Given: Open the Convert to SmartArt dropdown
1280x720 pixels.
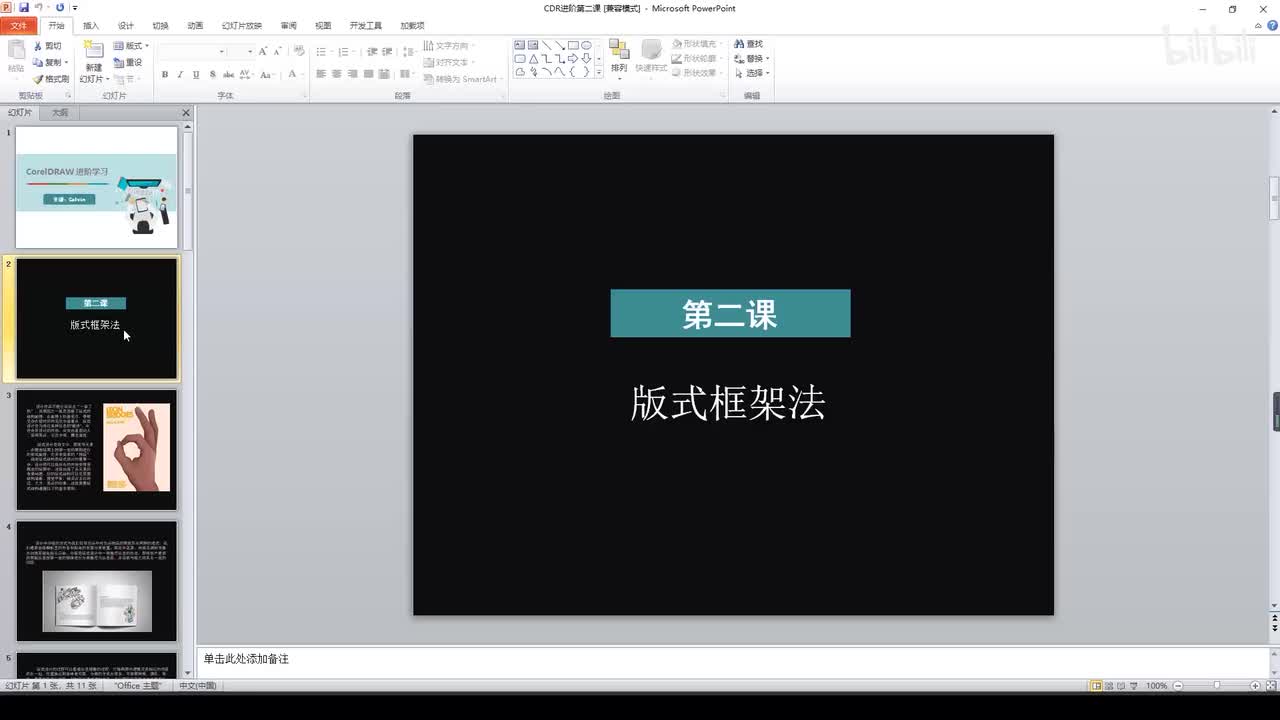Looking at the screenshot, I should 465,79.
